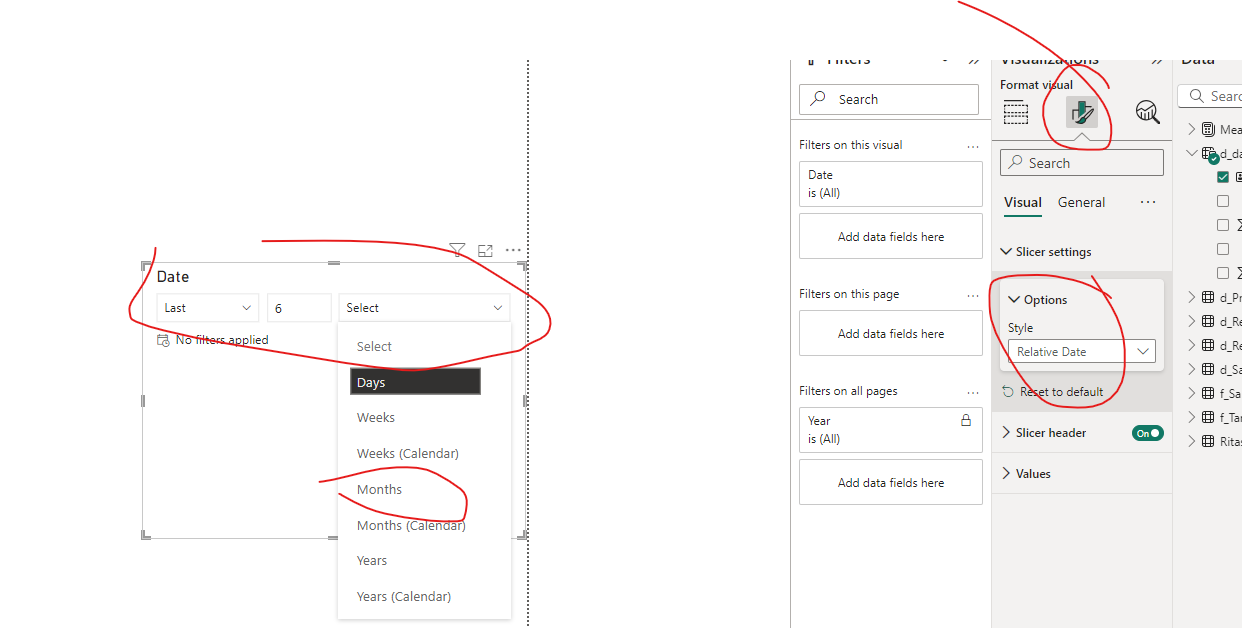Click the table icon of Ritas

[1208, 441]
